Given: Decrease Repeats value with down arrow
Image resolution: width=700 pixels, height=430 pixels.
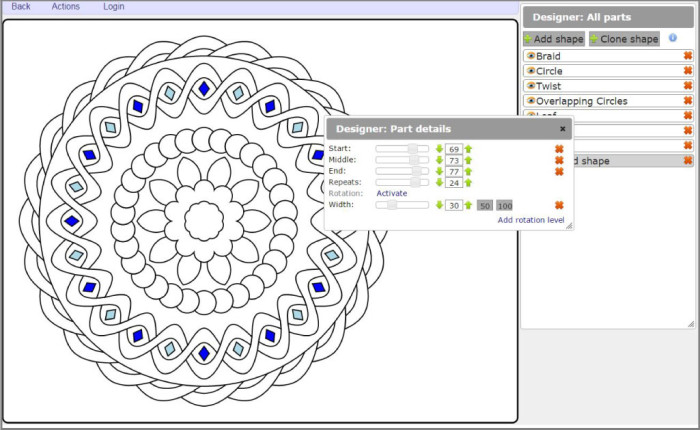Looking at the screenshot, I should click(x=439, y=182).
